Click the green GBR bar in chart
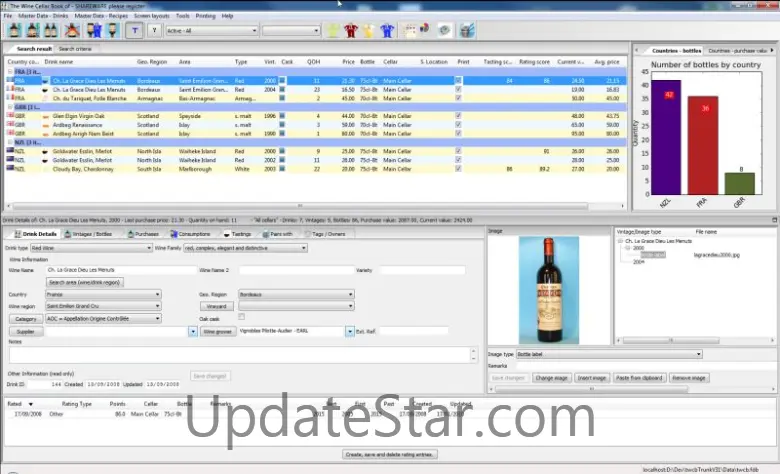This screenshot has width=780, height=474. [x=740, y=184]
